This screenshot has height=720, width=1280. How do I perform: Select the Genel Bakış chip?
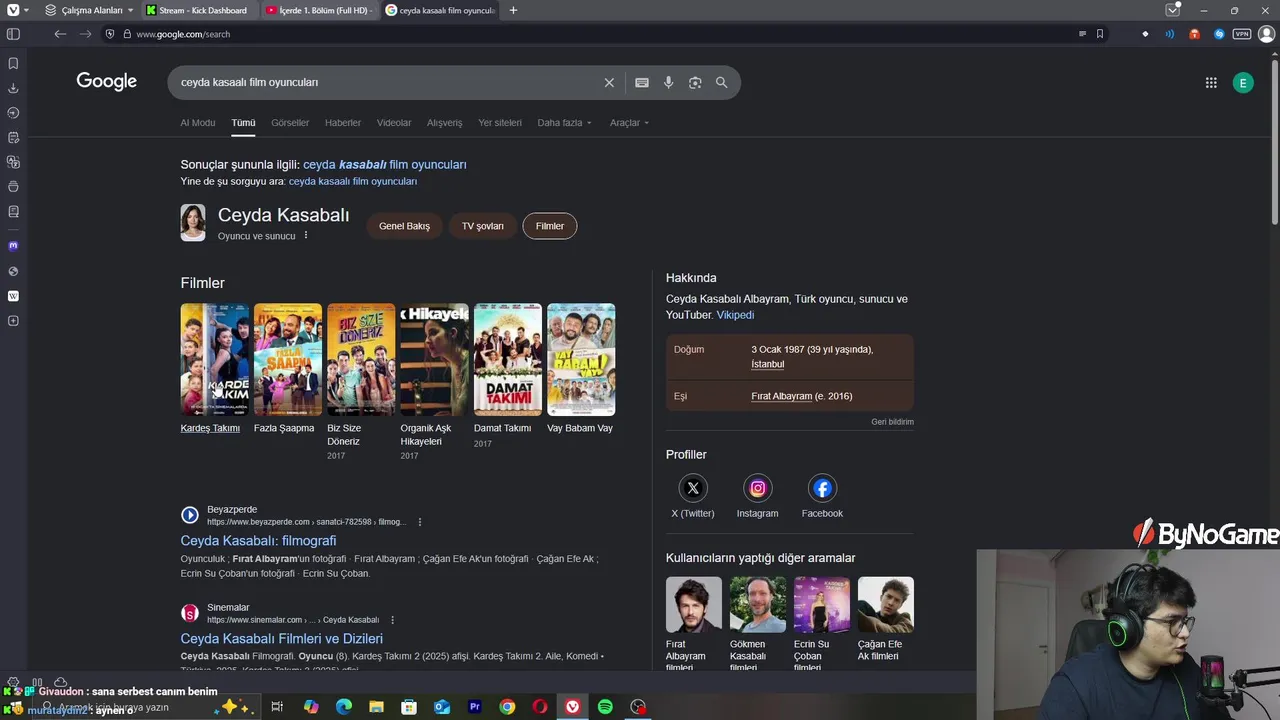(404, 226)
